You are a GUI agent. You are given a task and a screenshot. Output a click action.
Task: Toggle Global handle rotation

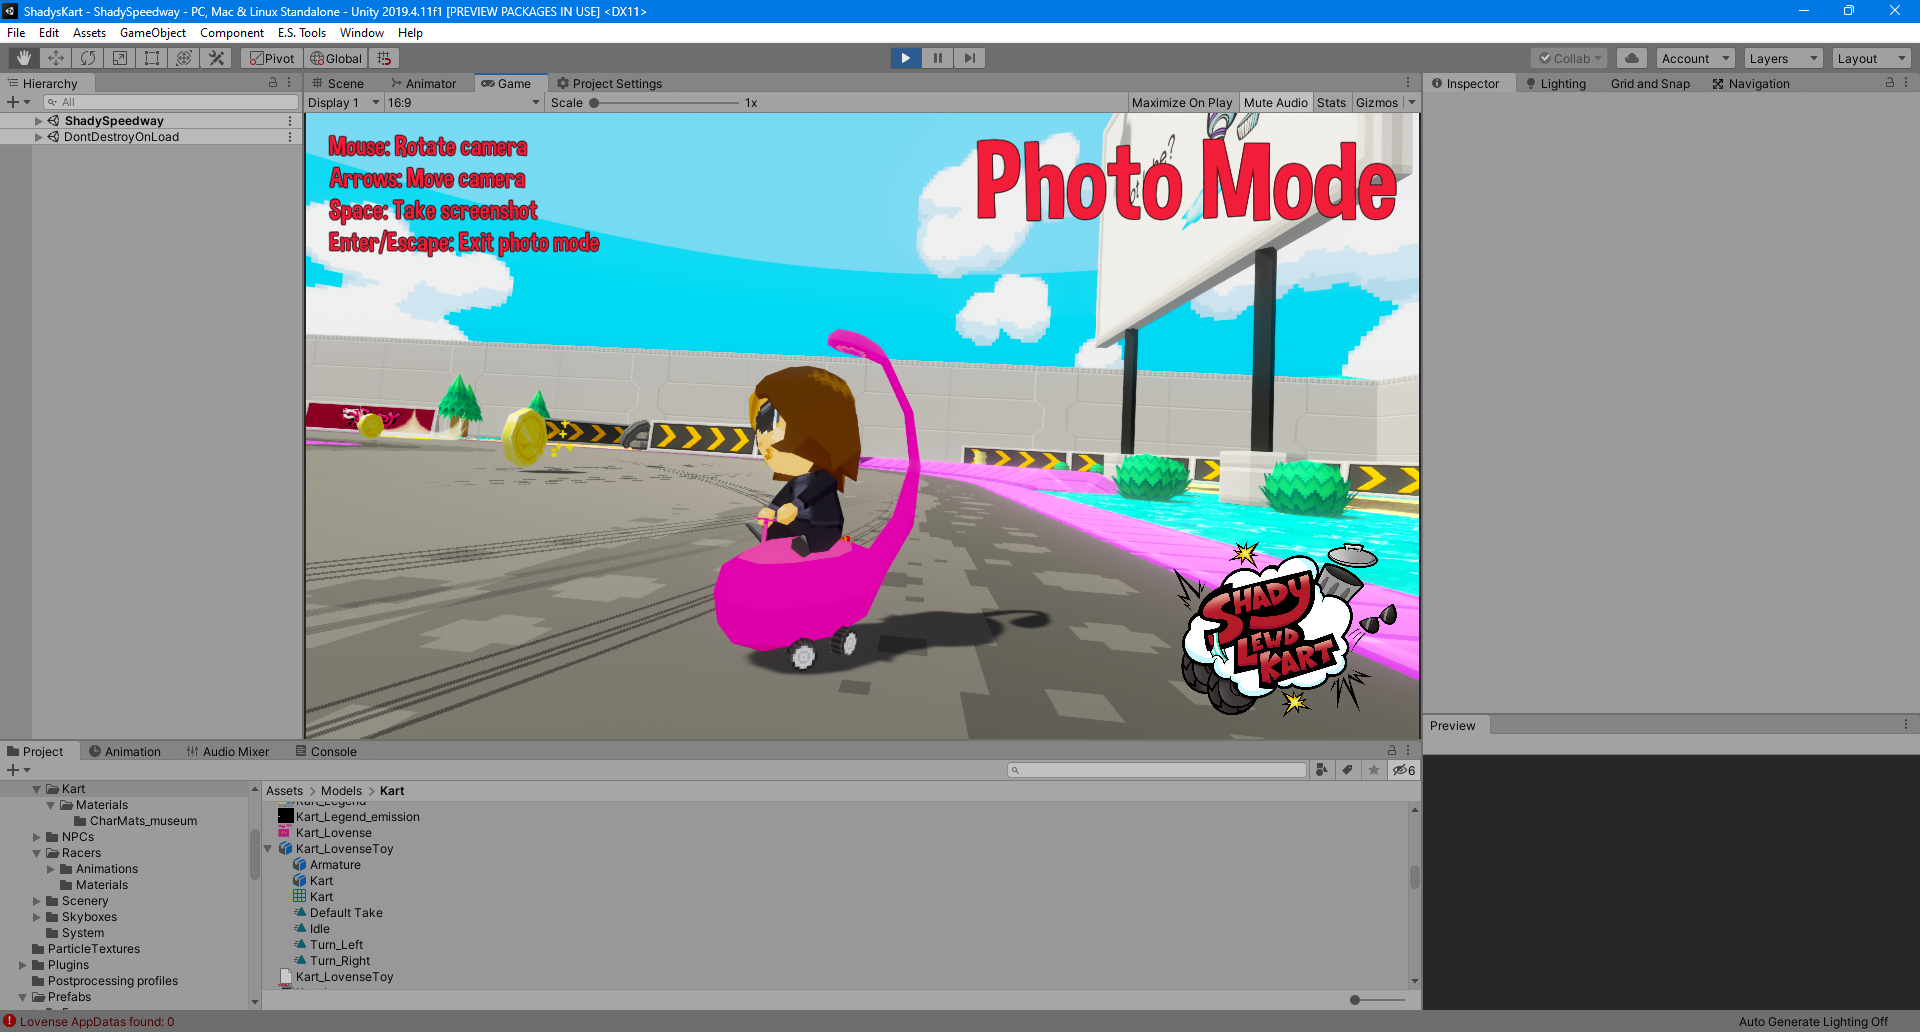335,58
